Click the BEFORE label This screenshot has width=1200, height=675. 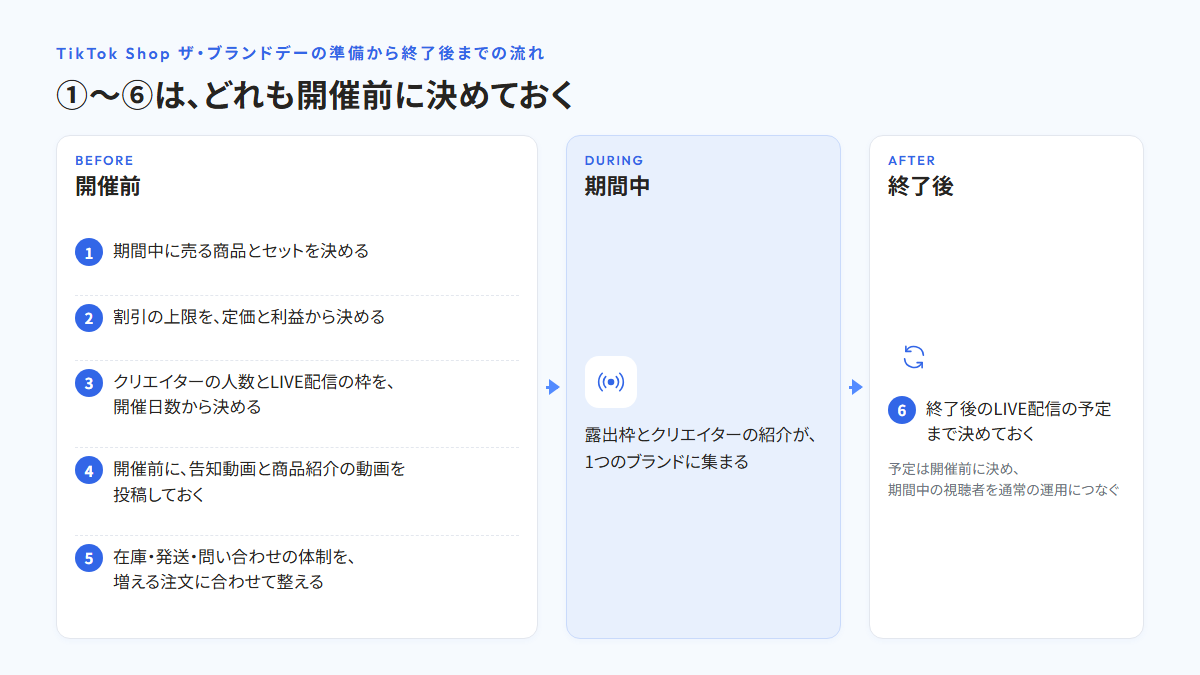coord(104,160)
